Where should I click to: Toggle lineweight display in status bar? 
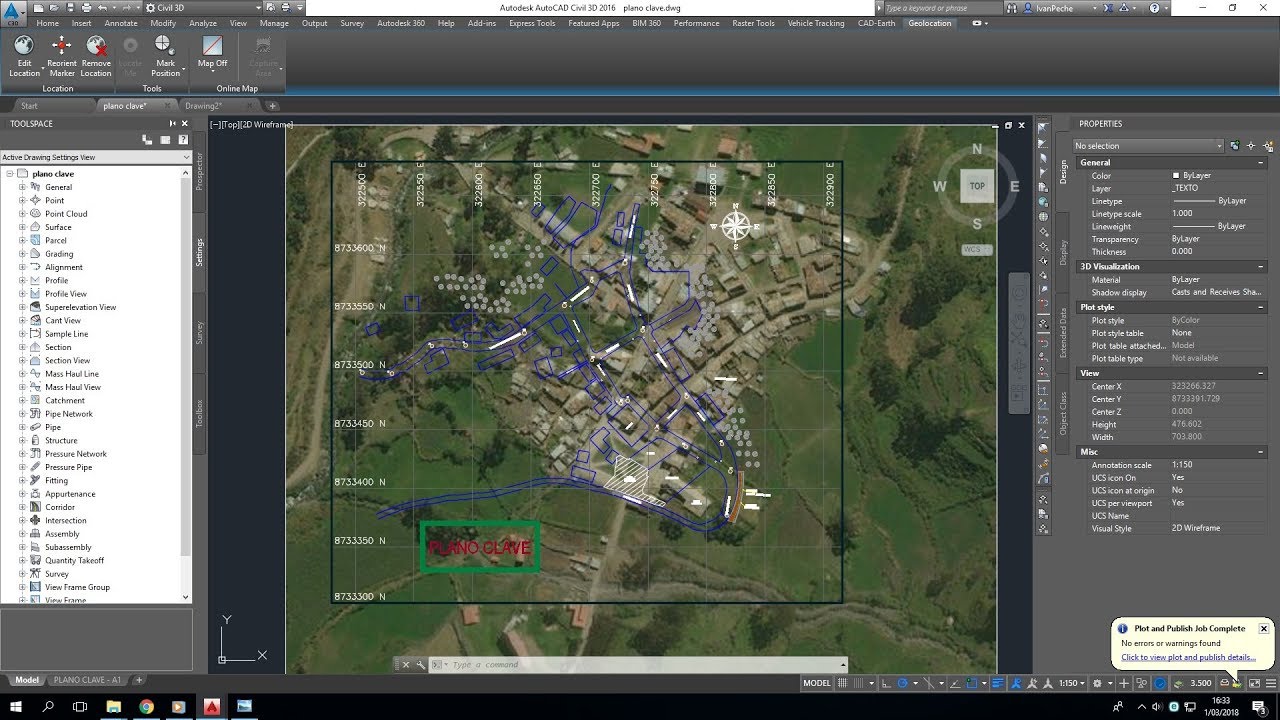[998, 683]
